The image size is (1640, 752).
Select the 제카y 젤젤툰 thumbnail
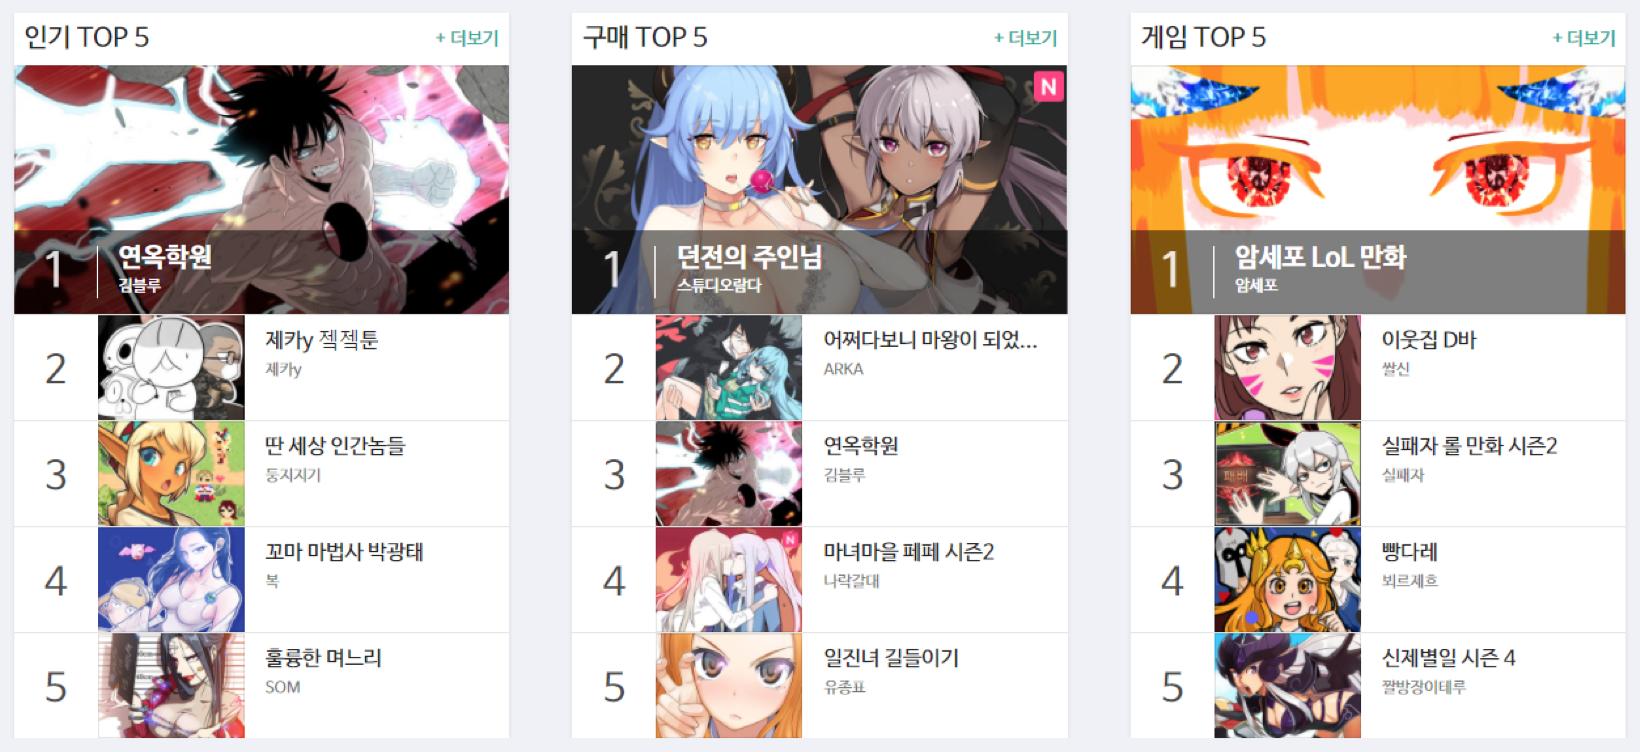point(171,368)
